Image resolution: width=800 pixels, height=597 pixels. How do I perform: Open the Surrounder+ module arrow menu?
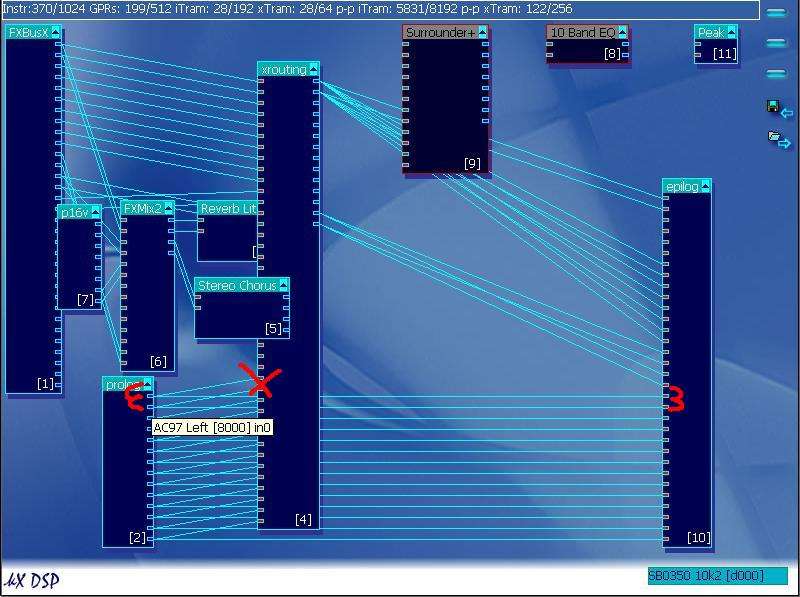[x=483, y=32]
